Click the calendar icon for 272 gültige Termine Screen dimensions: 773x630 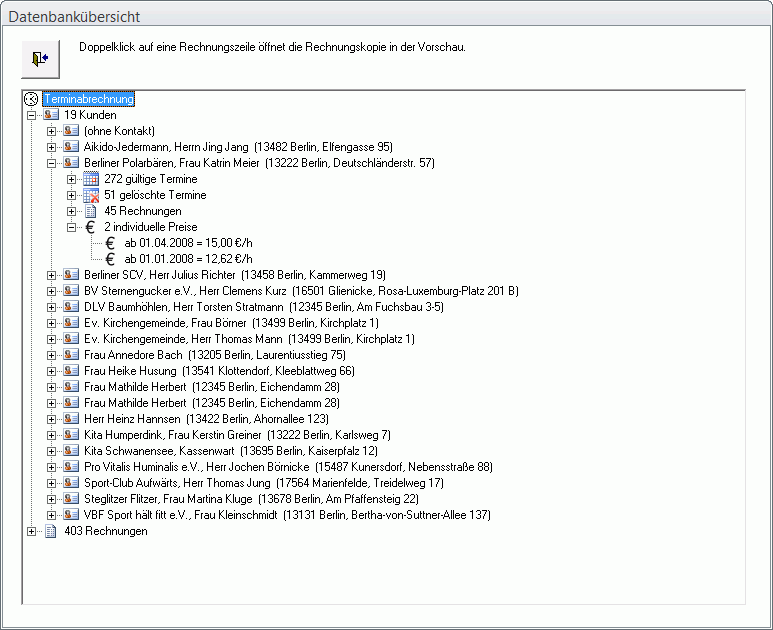click(x=91, y=179)
